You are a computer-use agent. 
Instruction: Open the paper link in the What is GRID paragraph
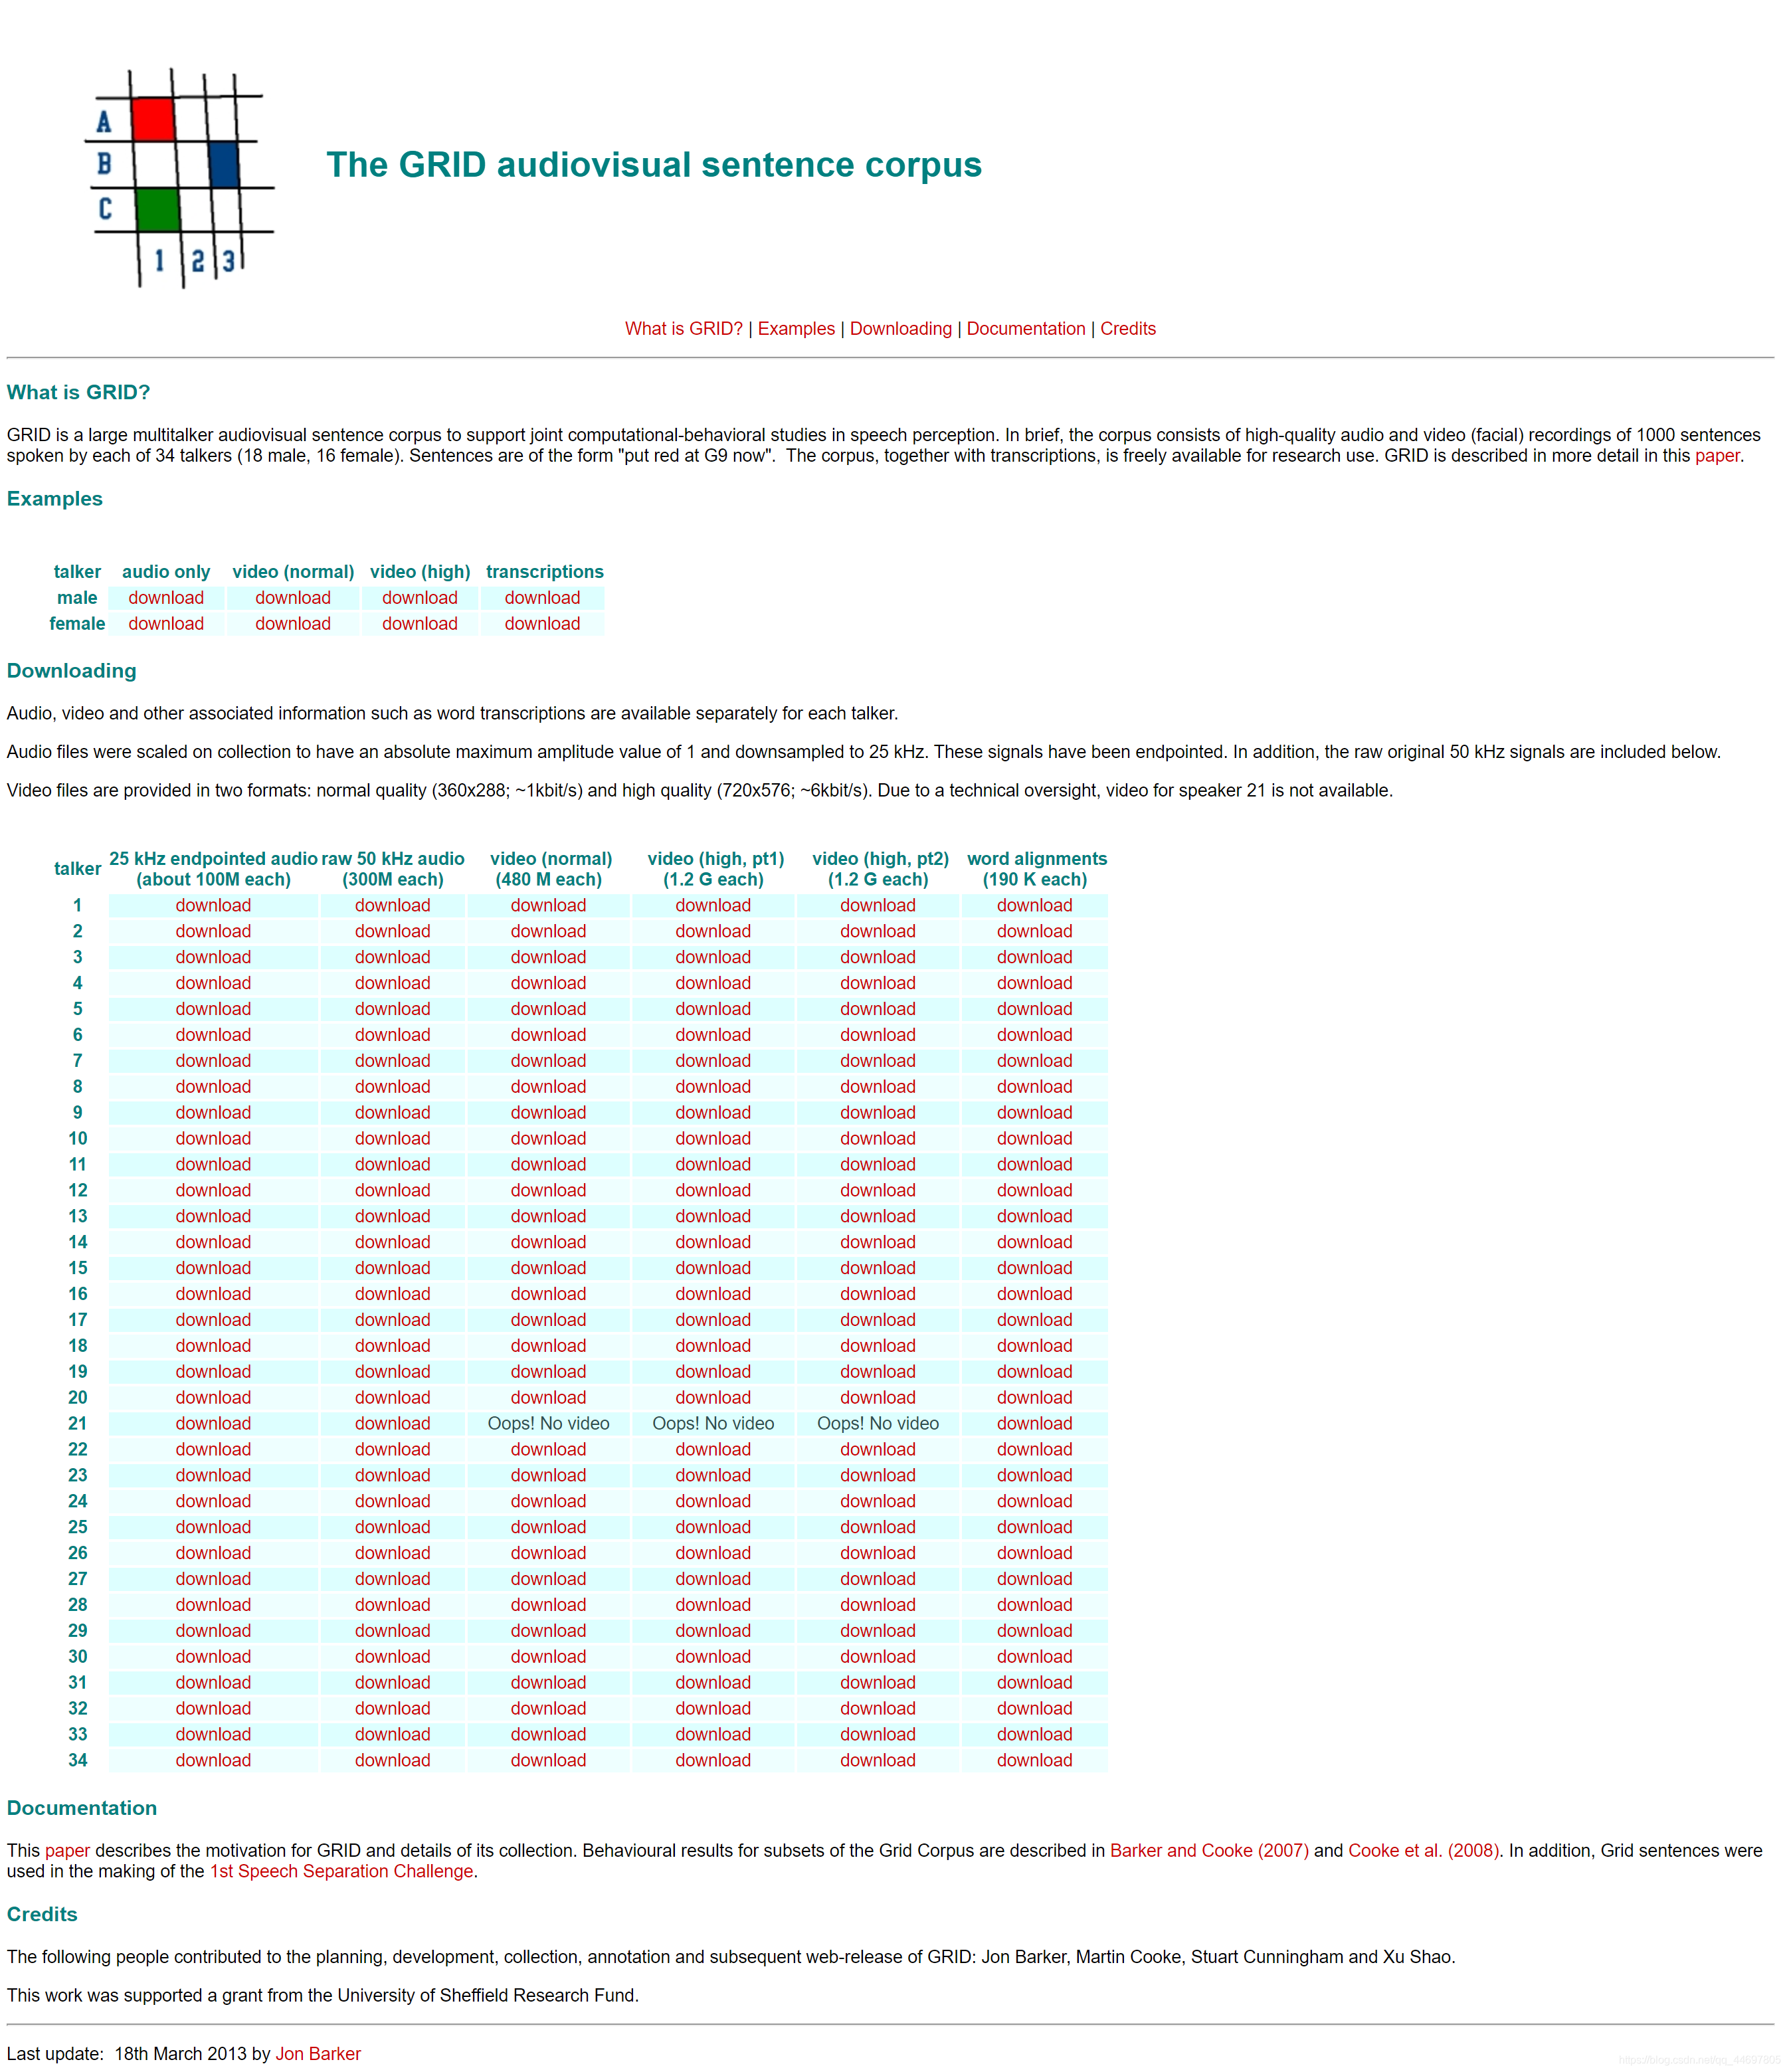click(1717, 456)
